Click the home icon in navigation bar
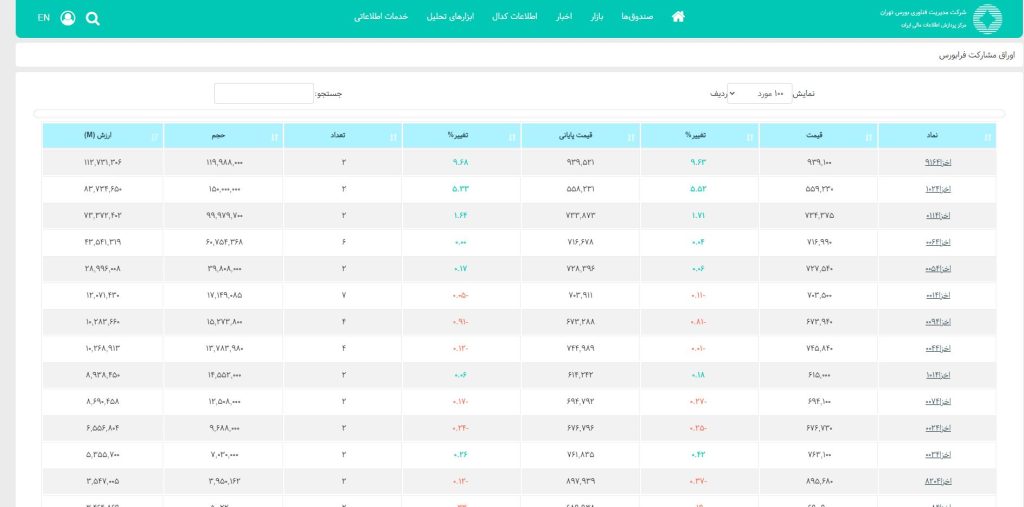Screen dimensions: 1024x507 click(x=678, y=17)
